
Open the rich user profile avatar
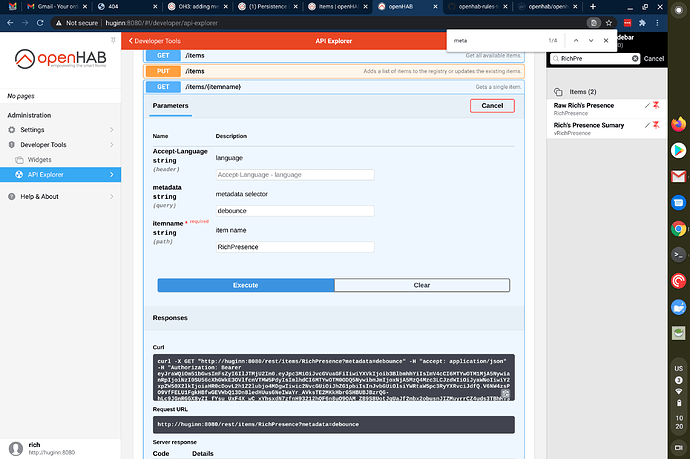click(16, 448)
